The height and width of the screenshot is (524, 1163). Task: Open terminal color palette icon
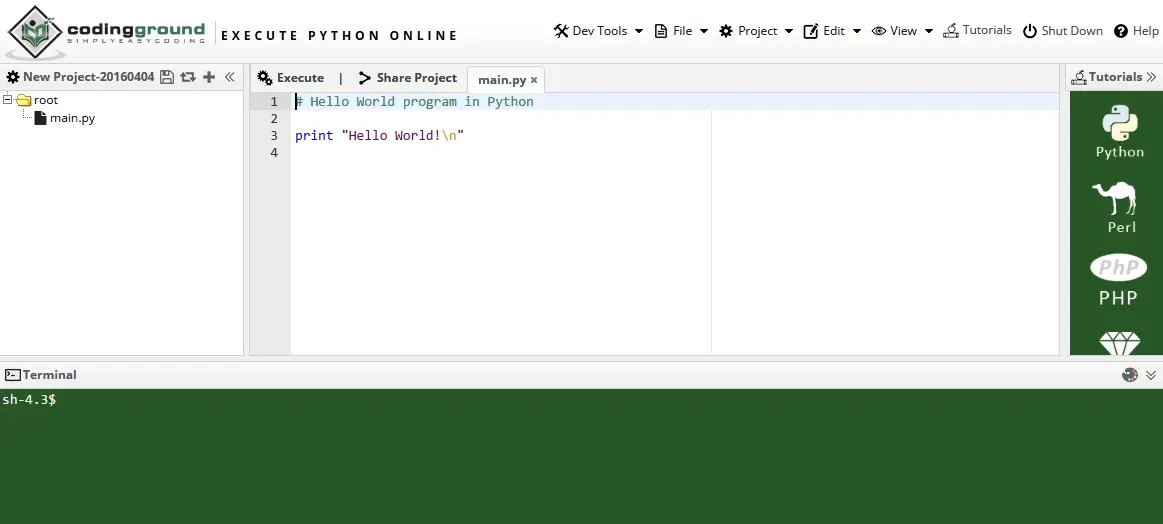coord(1130,375)
